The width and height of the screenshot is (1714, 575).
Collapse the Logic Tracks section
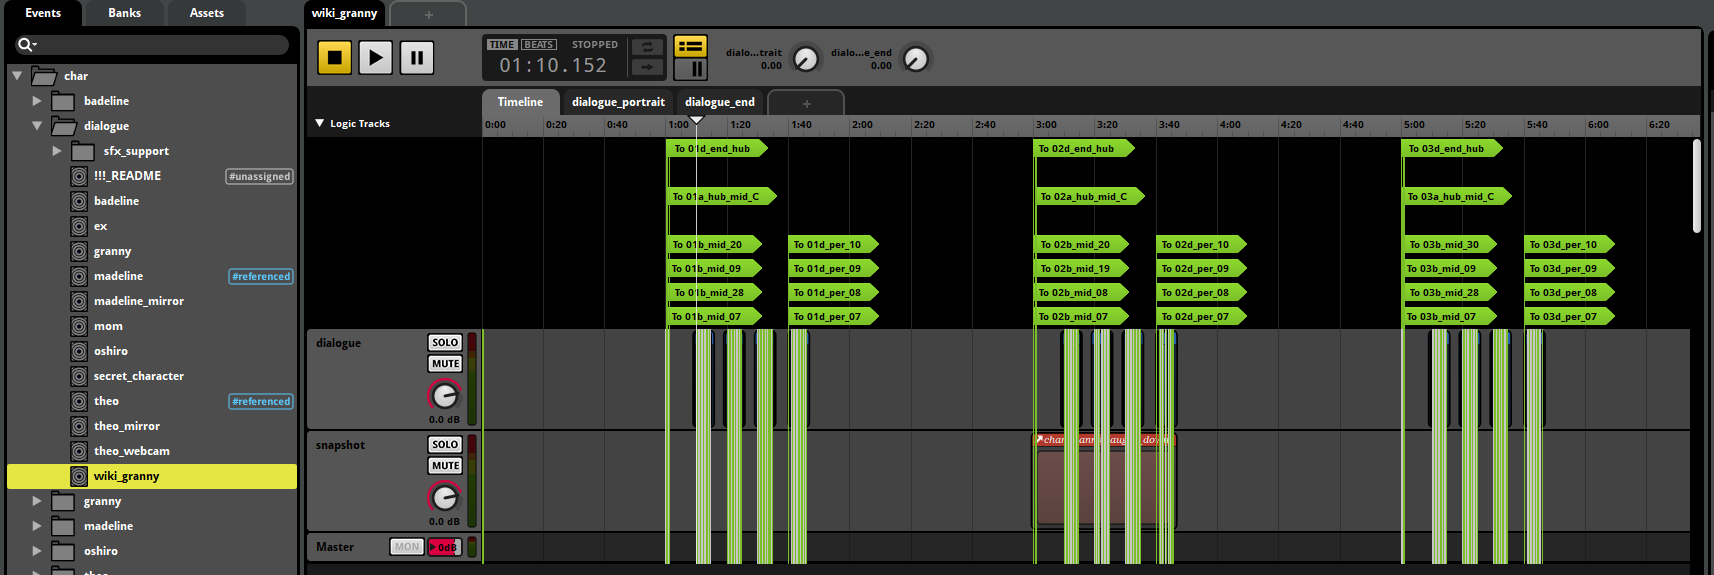(x=320, y=123)
